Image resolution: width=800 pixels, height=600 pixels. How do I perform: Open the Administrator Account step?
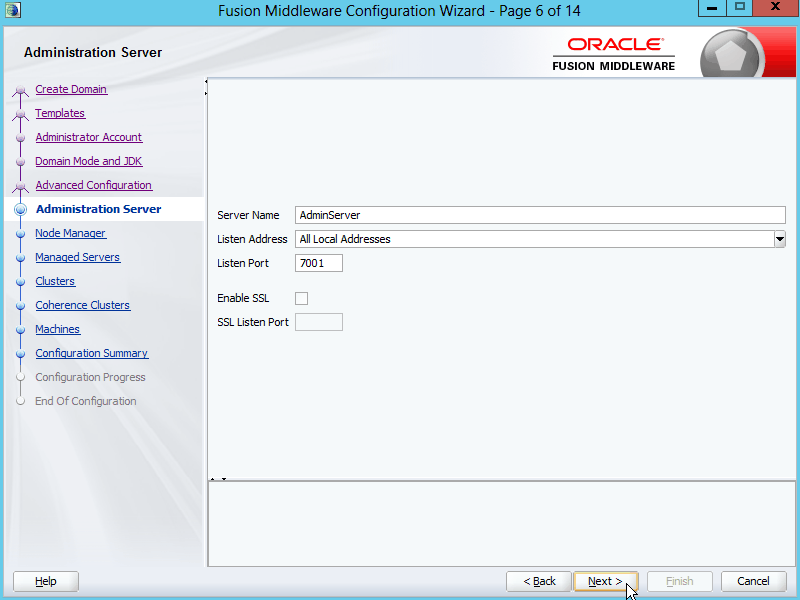click(x=88, y=137)
